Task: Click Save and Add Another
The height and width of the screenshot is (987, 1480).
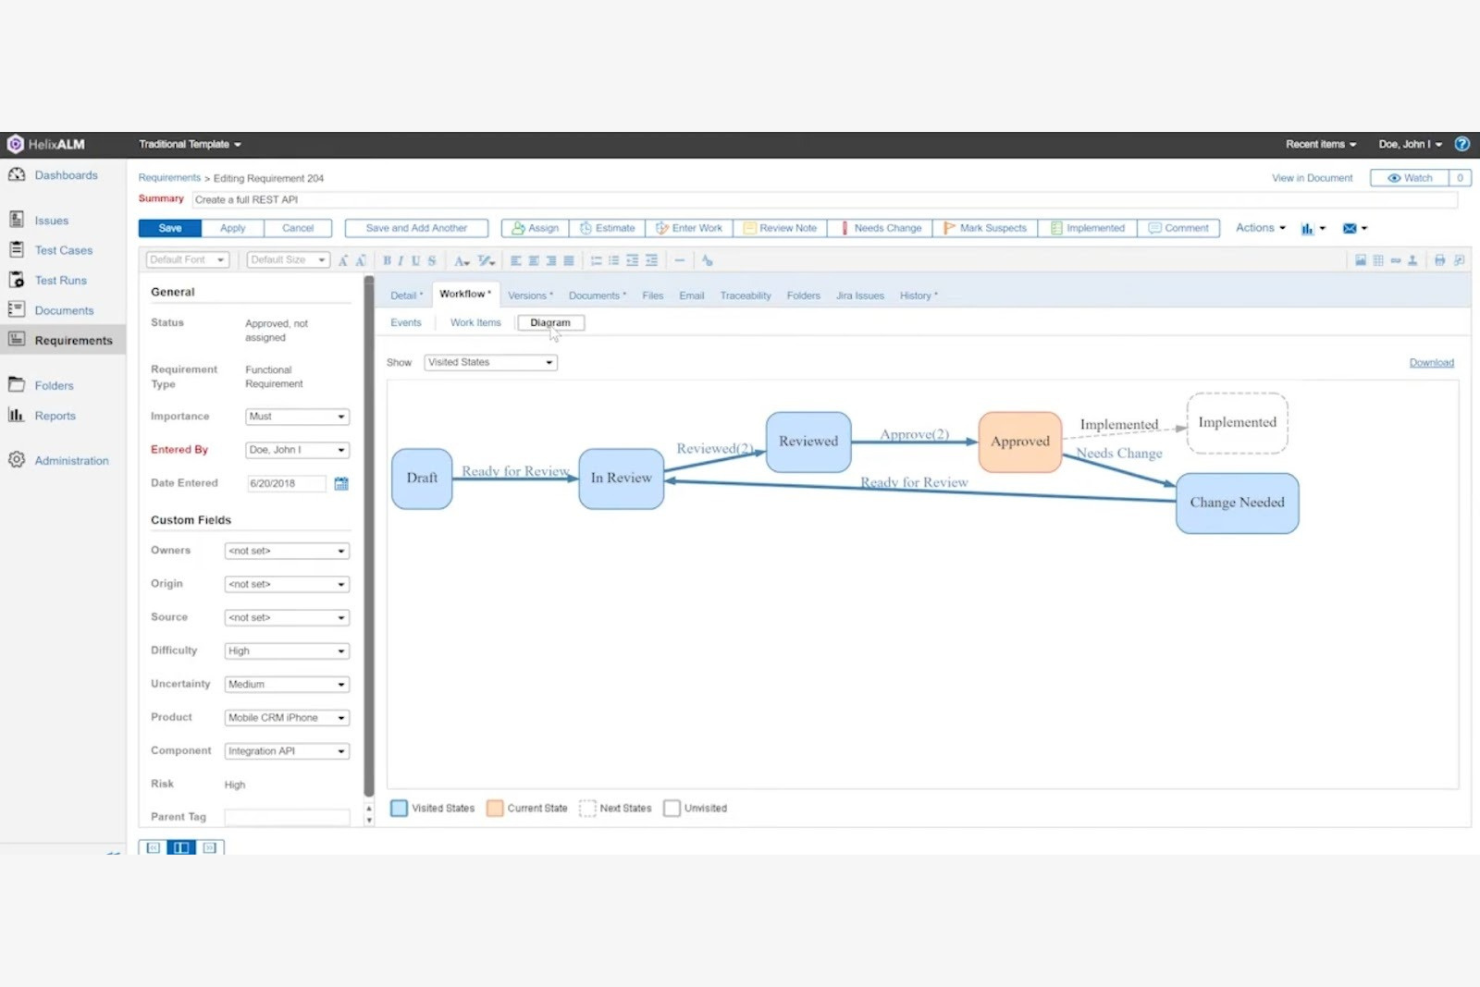Action: point(416,227)
